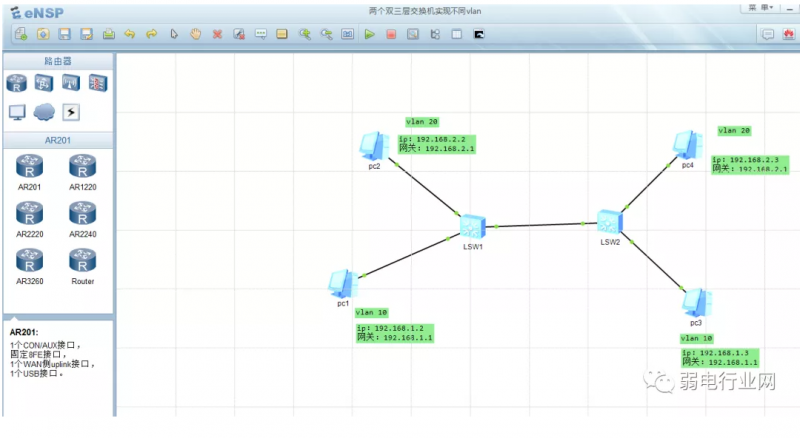Select pc2 computer in the topology
800x438 pixels.
point(374,146)
